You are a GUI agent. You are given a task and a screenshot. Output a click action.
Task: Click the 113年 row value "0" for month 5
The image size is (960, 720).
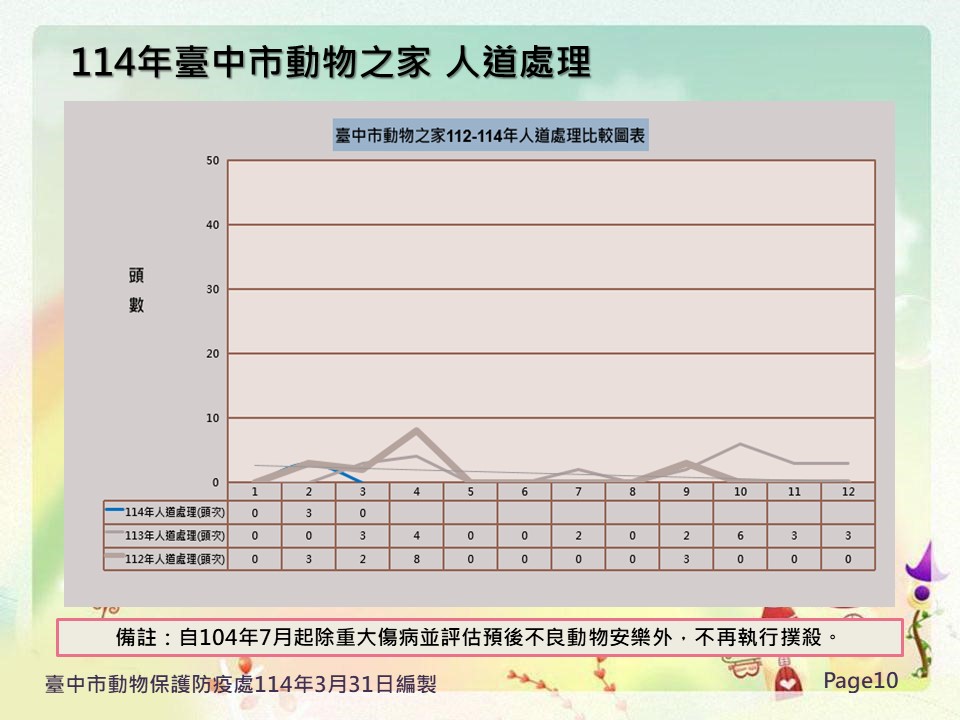pos(470,536)
